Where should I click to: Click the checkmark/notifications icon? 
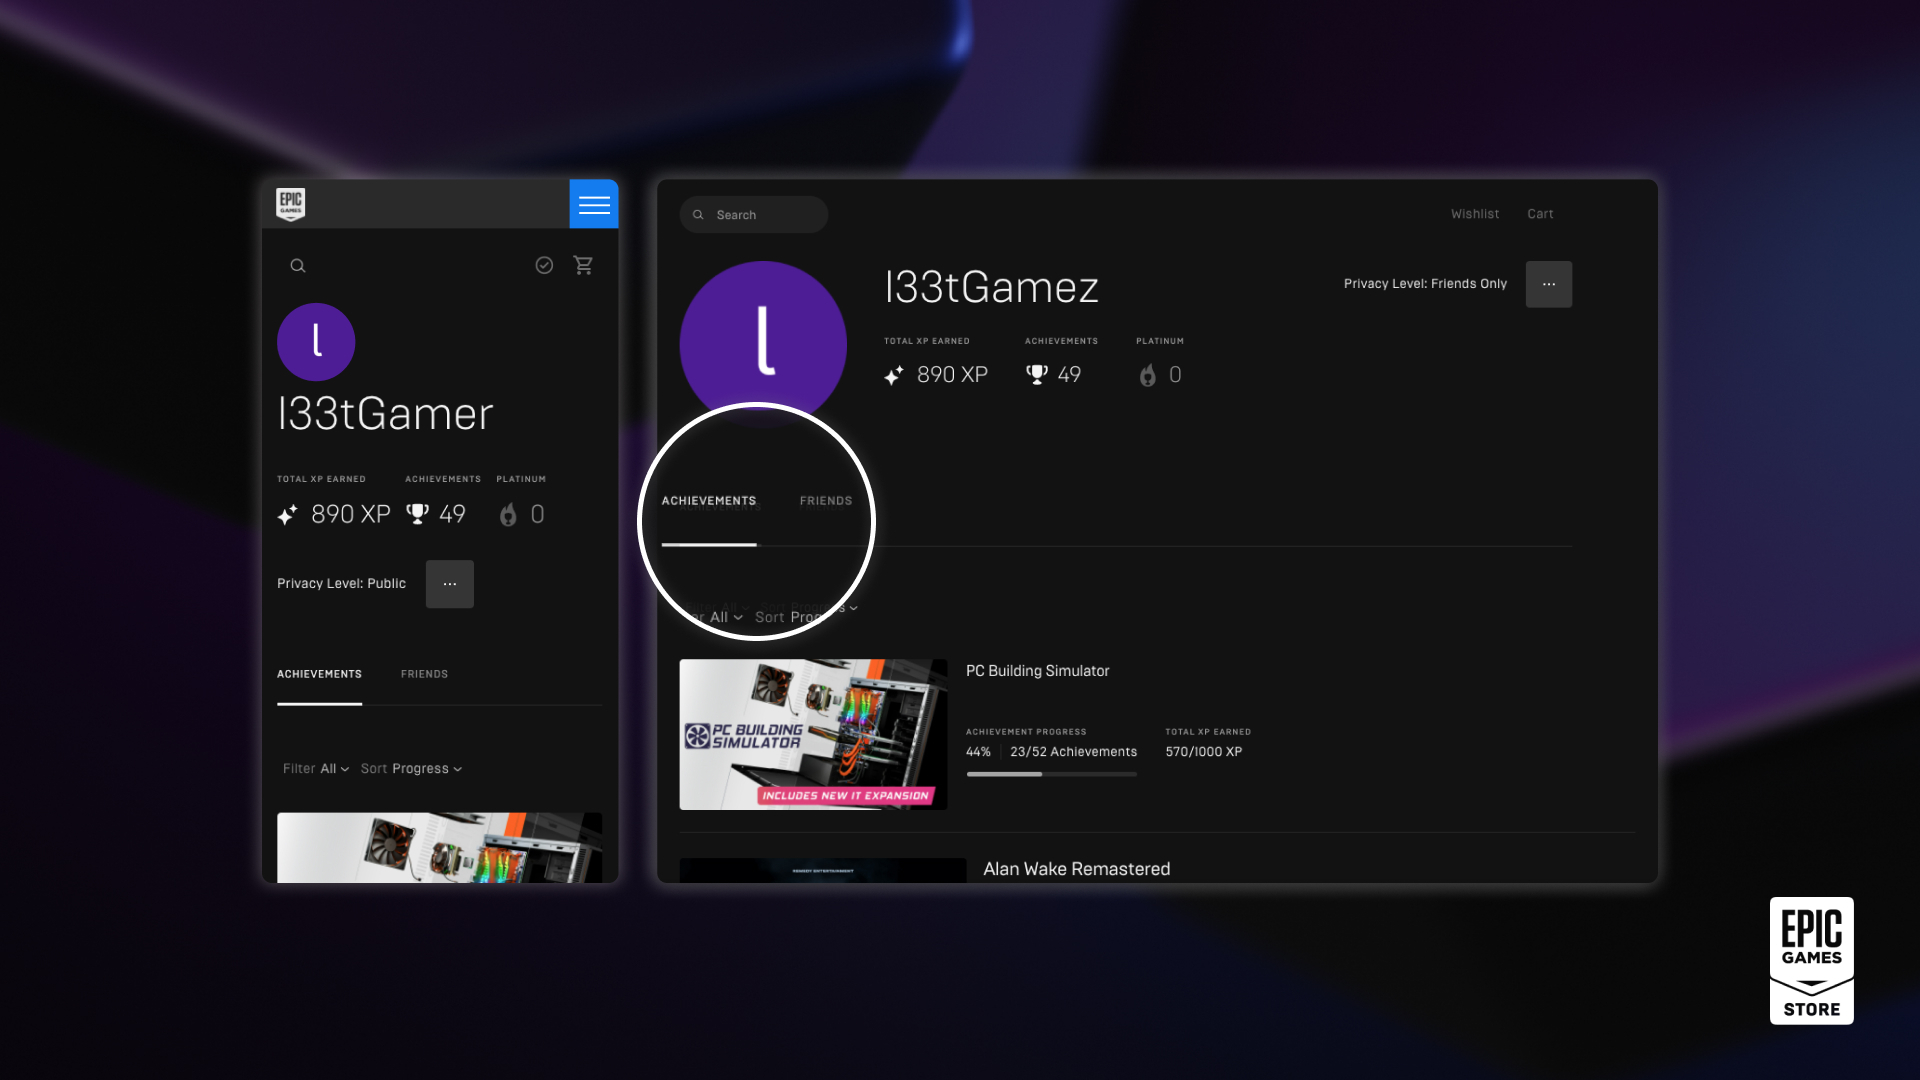[x=543, y=265]
